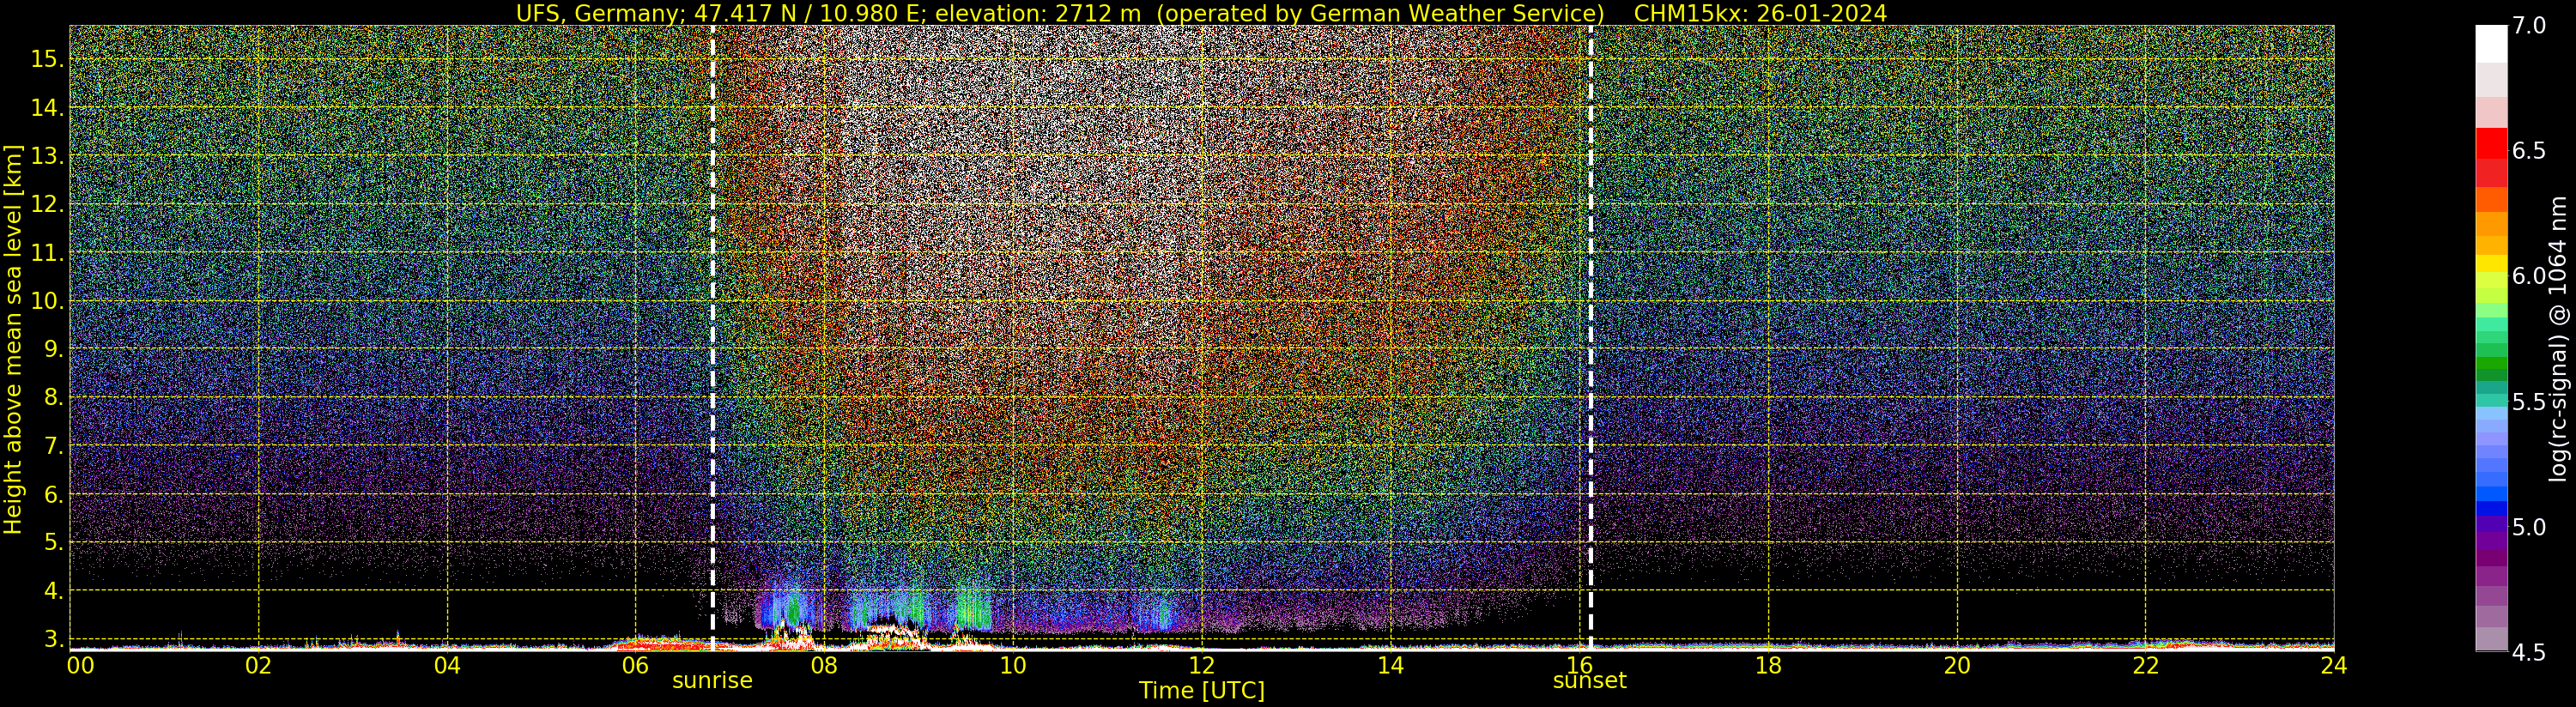
Task: Click the '4.' height axis tick label
Action: point(54,590)
